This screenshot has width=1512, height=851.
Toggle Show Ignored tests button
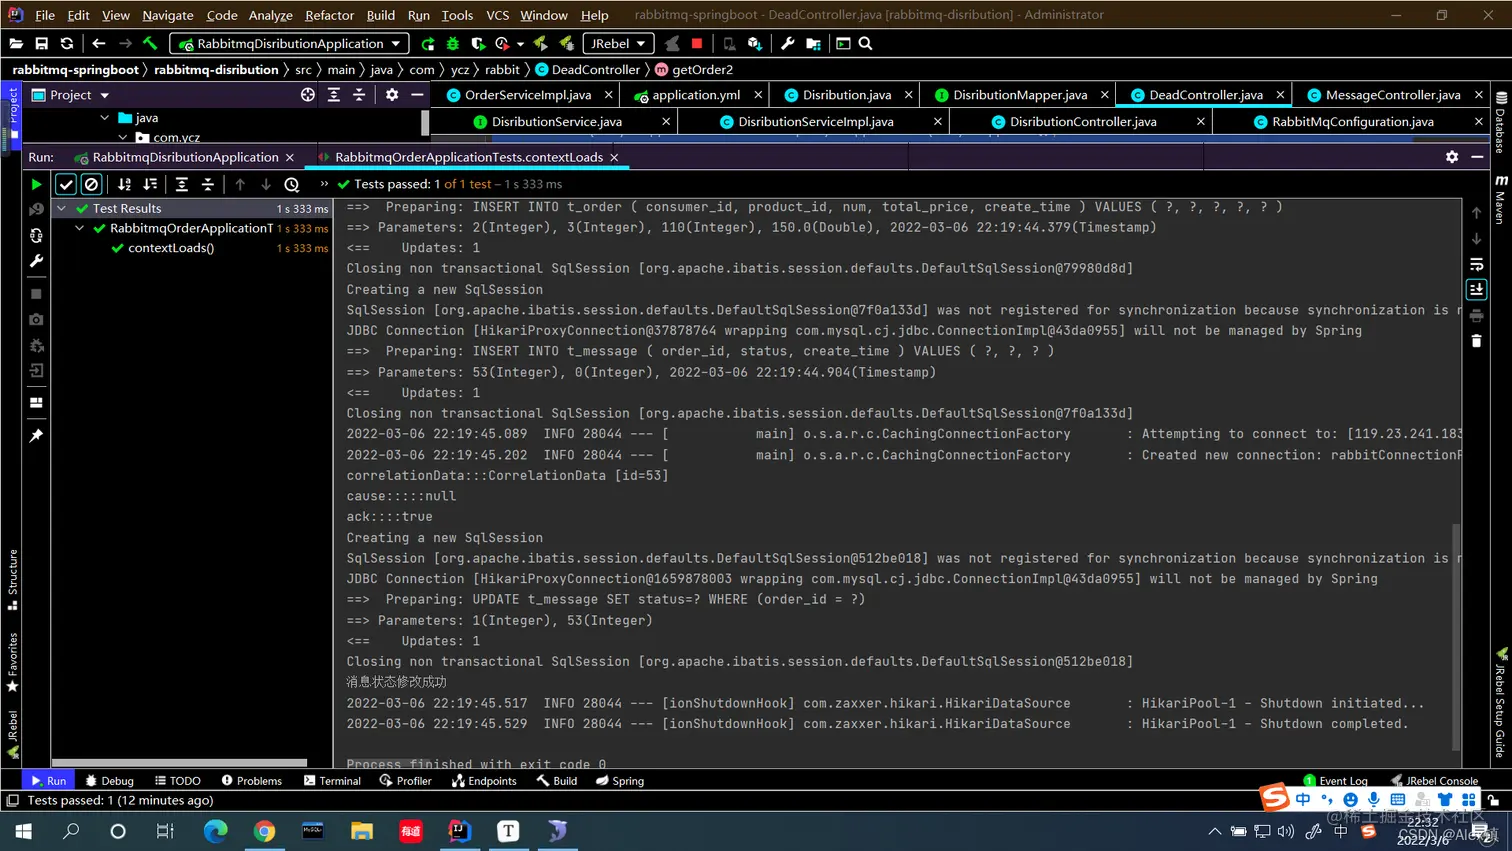(91, 184)
